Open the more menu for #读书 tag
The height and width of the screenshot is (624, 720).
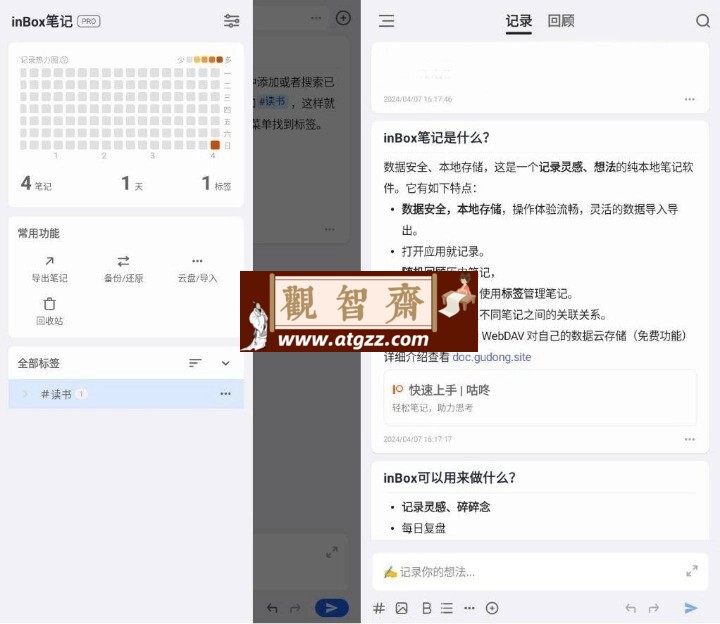coord(225,394)
